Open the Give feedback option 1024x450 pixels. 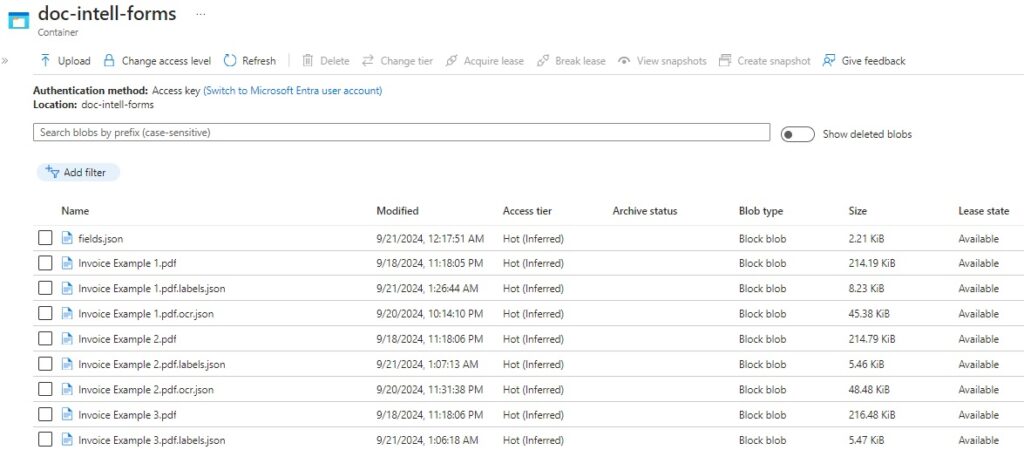pyautogui.click(x=864, y=61)
